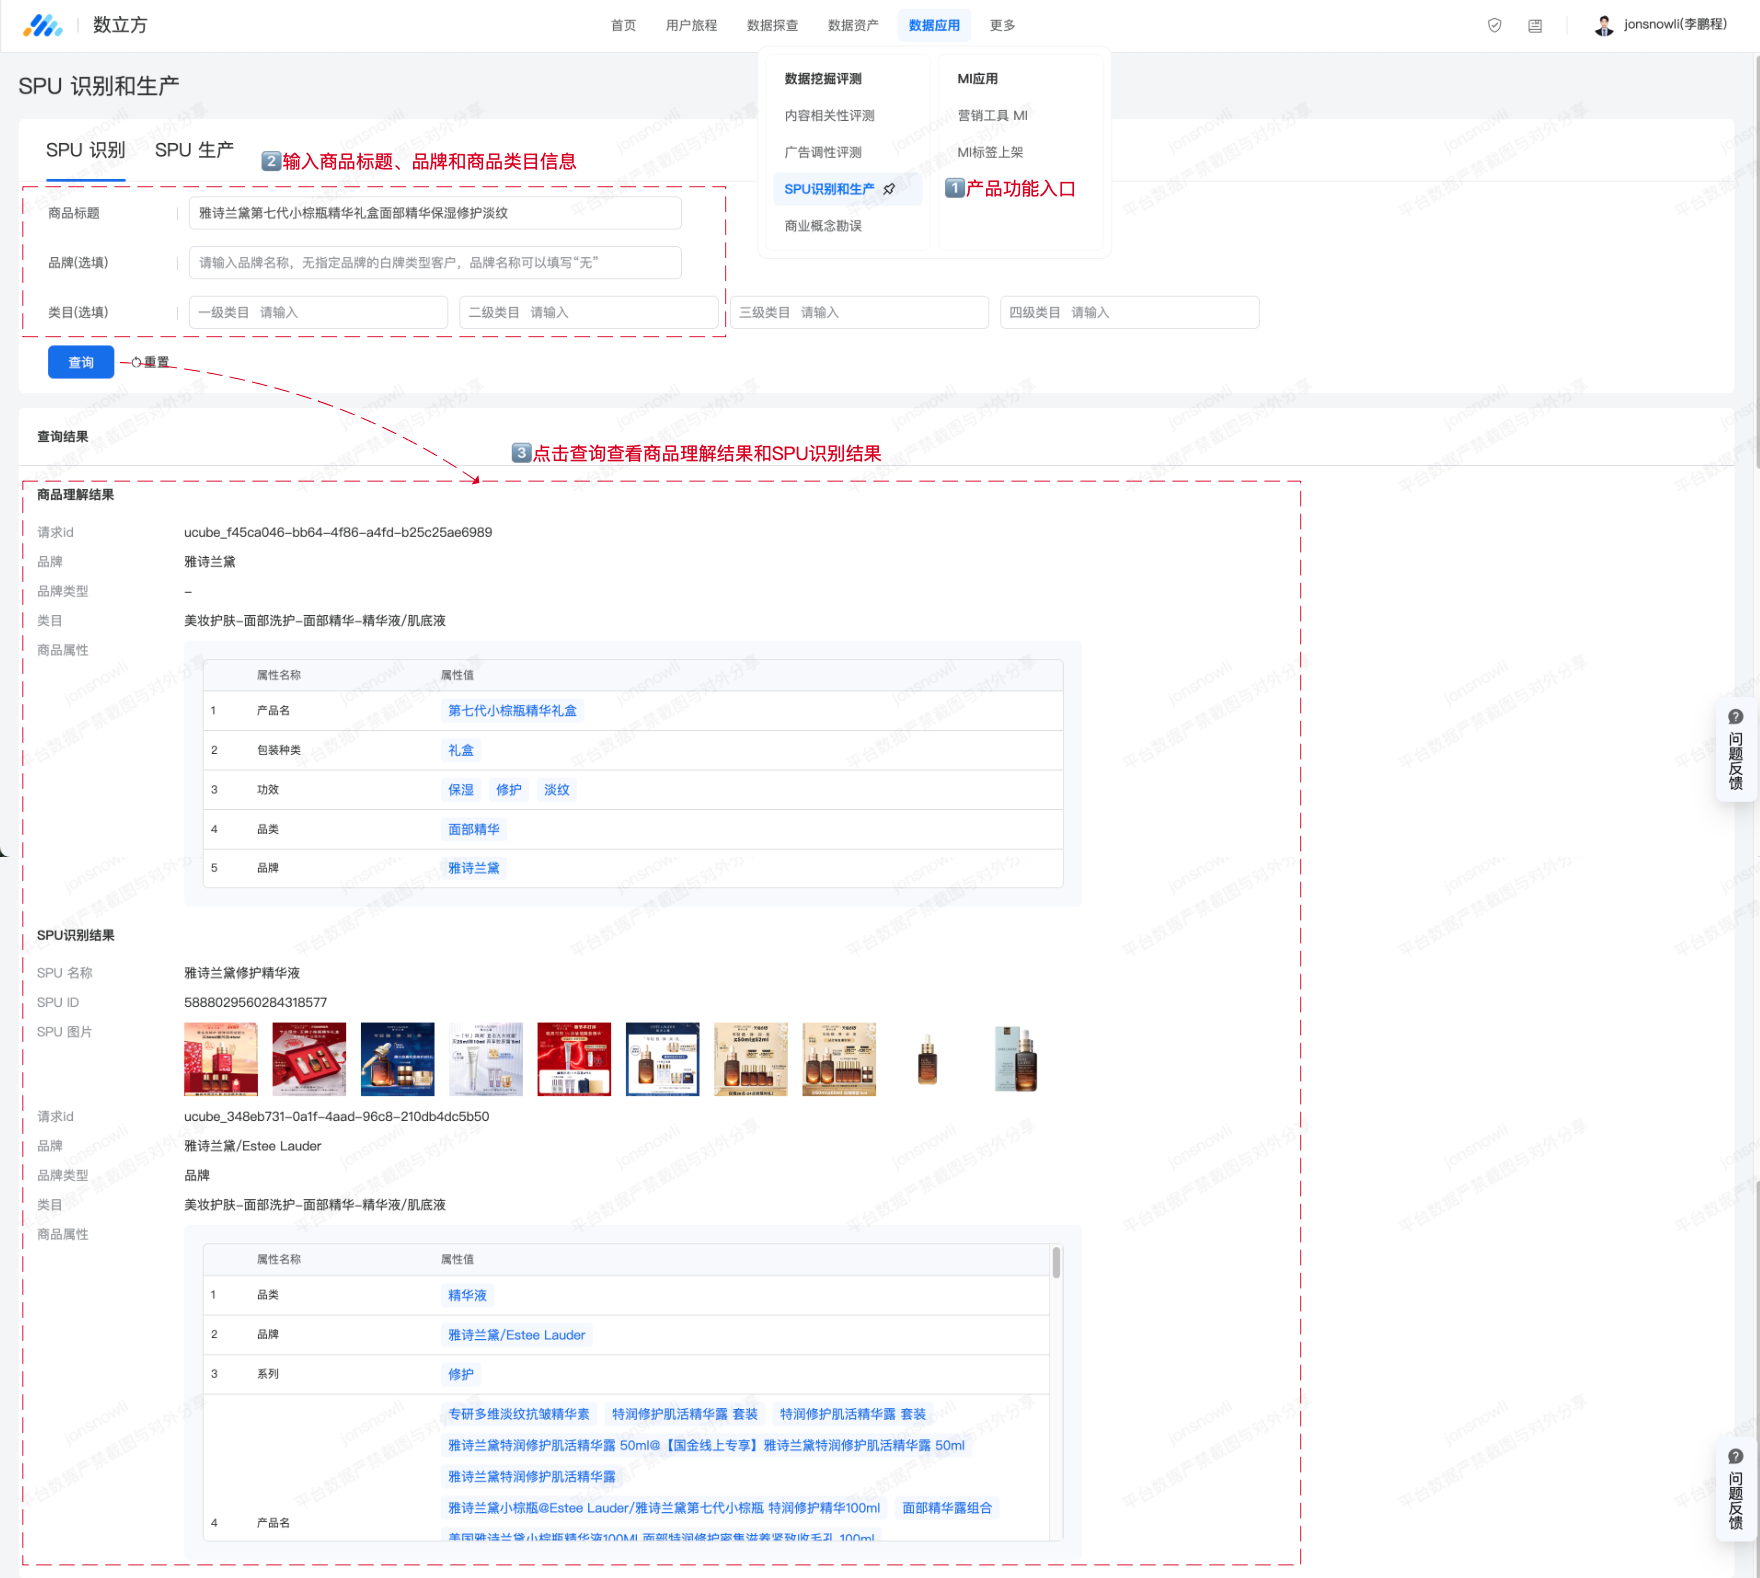Click the 专研多维淡纹抗皱精华素 tag
The image size is (1760, 1578).
[x=519, y=1414]
